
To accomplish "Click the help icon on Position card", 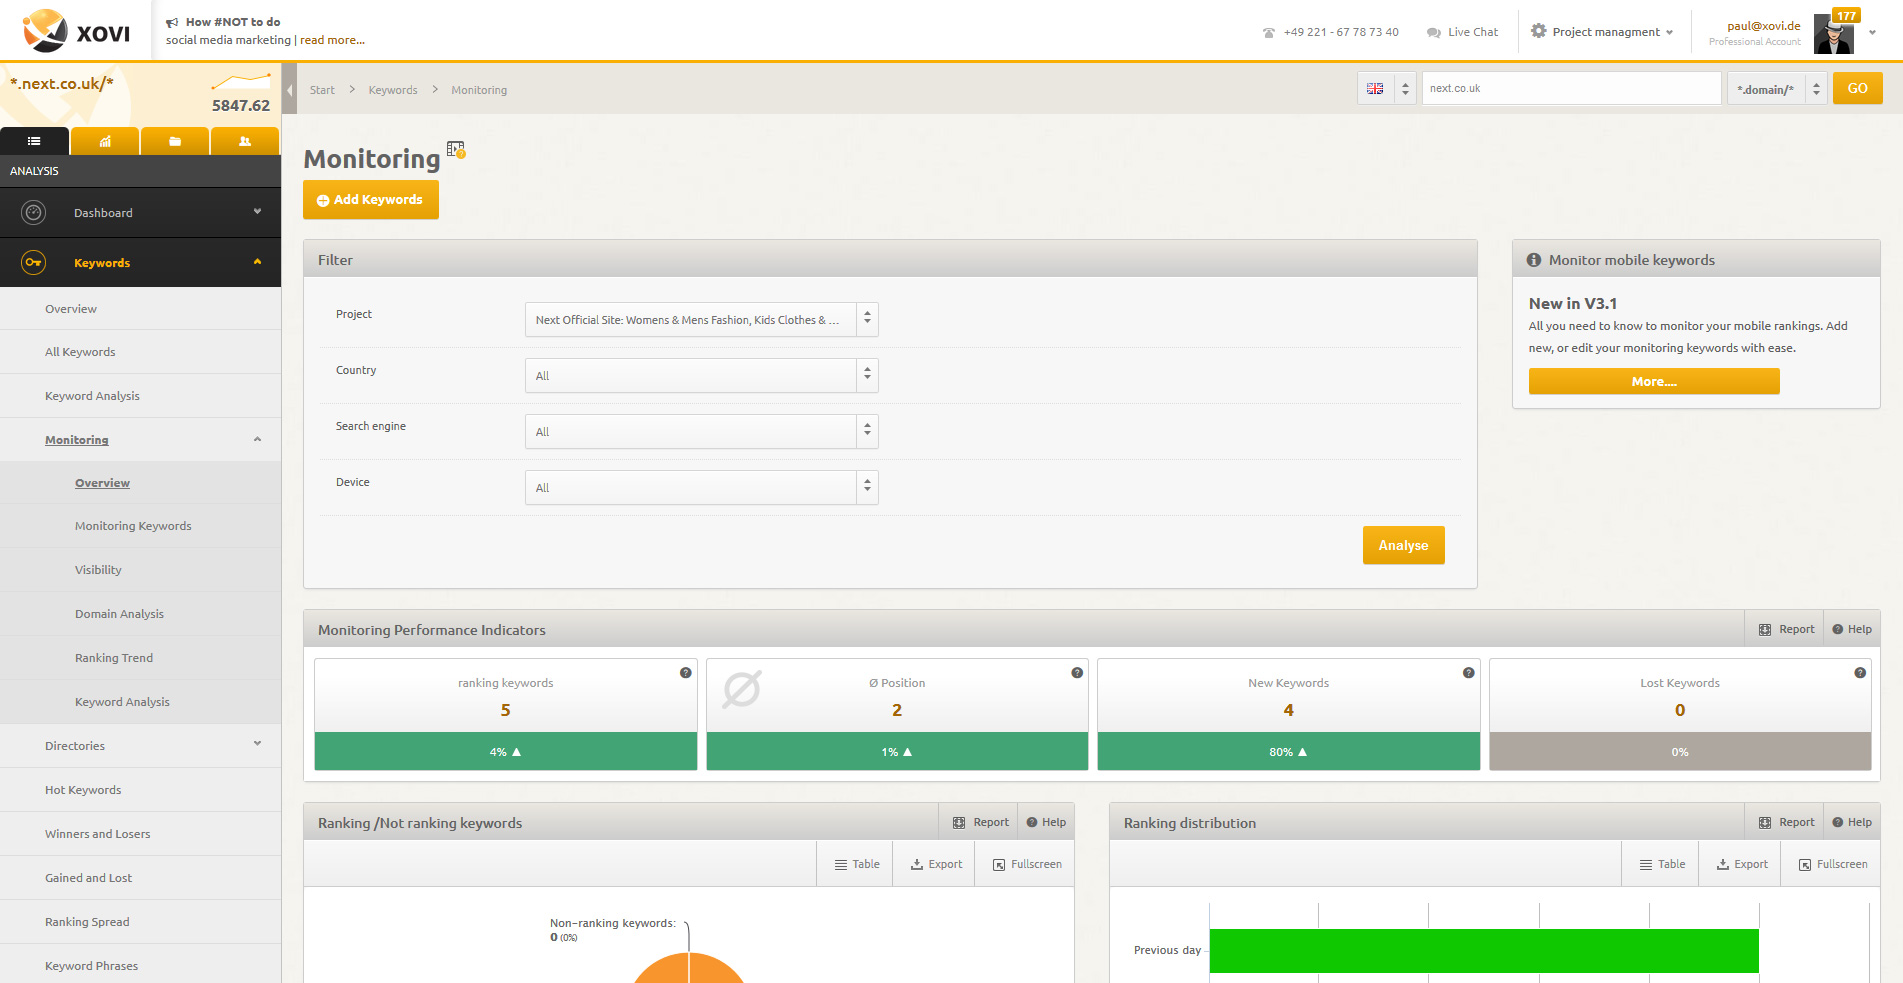I will point(1077,672).
